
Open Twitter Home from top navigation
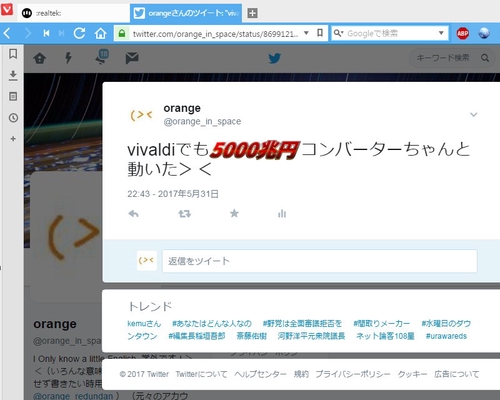coord(40,59)
